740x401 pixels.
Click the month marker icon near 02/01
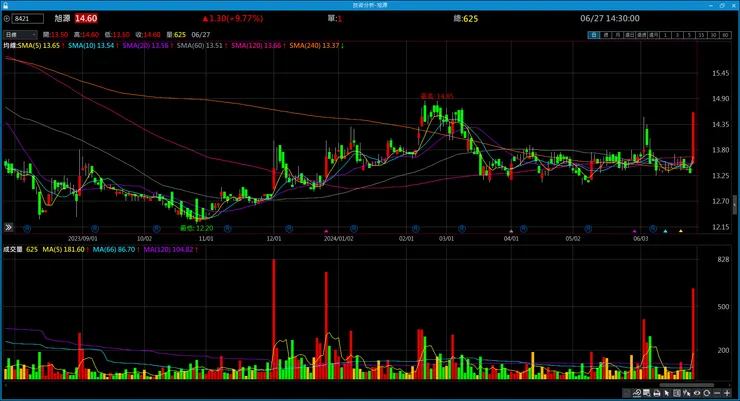coord(415,229)
